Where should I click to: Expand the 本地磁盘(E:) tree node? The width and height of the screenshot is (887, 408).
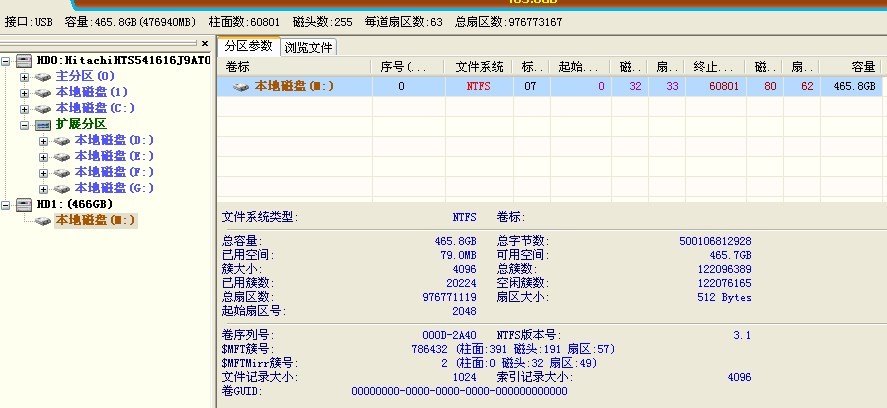[44, 157]
